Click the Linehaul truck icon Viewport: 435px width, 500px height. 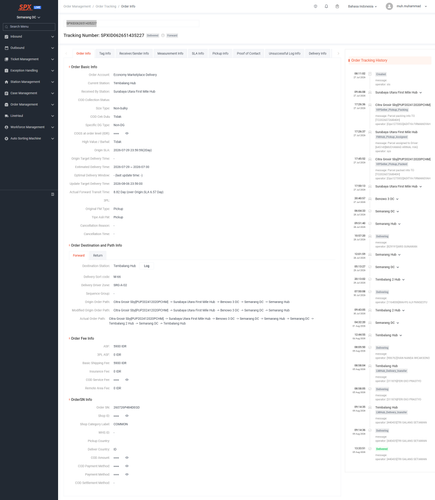pos(6,116)
